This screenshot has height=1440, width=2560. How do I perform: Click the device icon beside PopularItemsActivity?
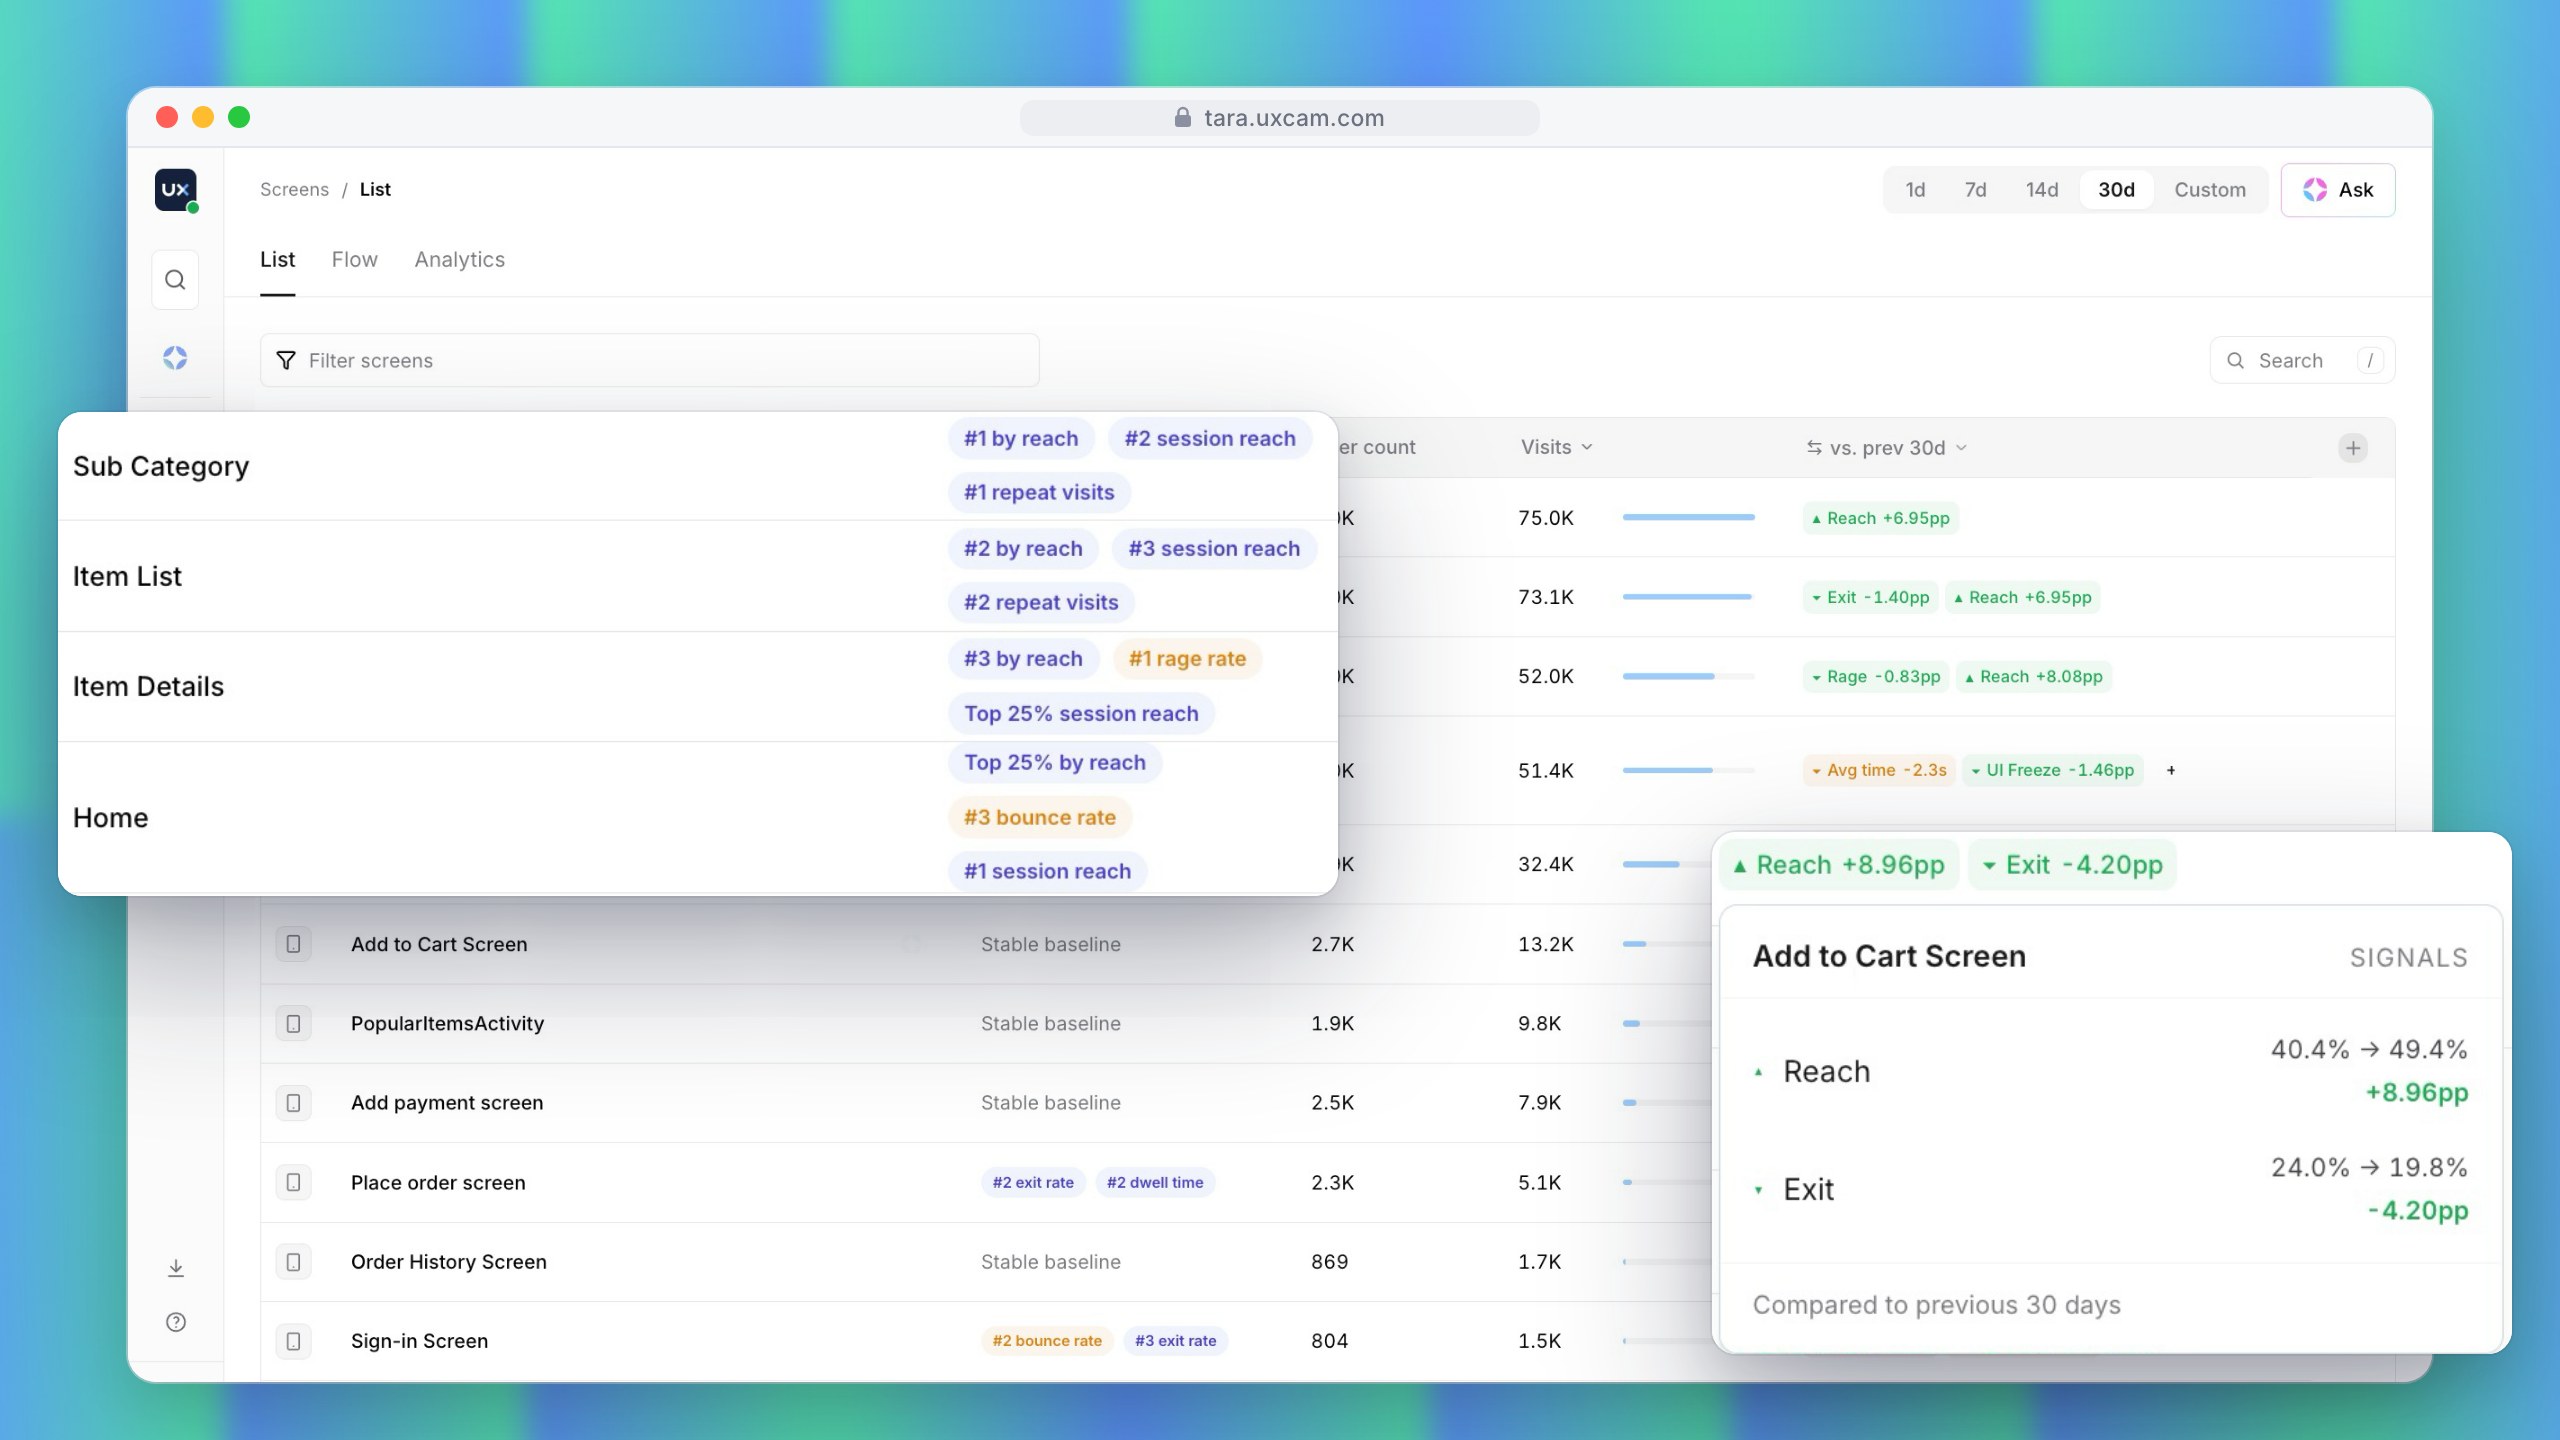[x=293, y=1023]
